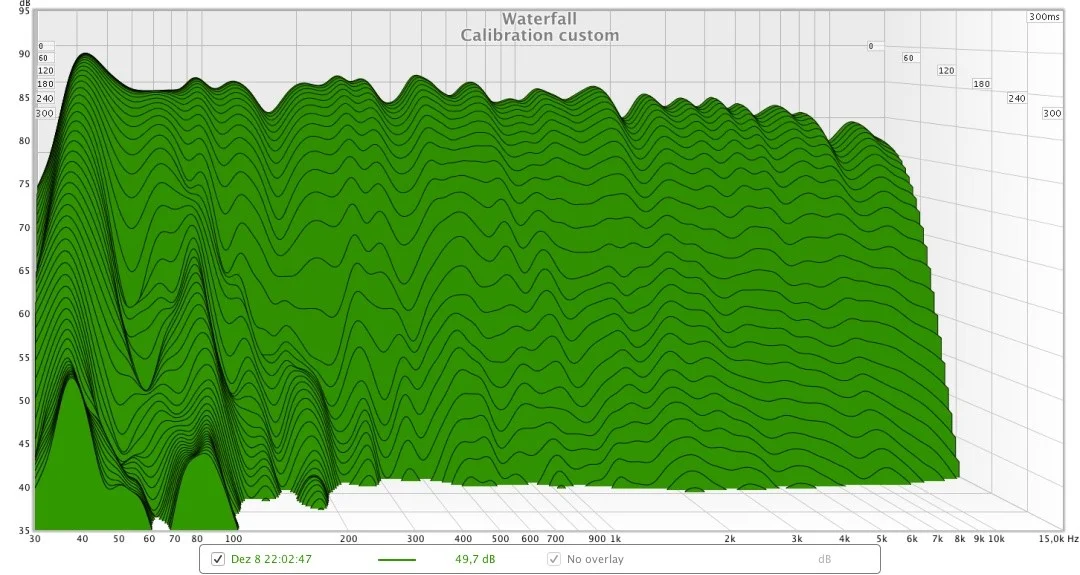Click the 100 Hz frequency axis label
Image resolution: width=1080 pixels, height=575 pixels.
click(233, 539)
